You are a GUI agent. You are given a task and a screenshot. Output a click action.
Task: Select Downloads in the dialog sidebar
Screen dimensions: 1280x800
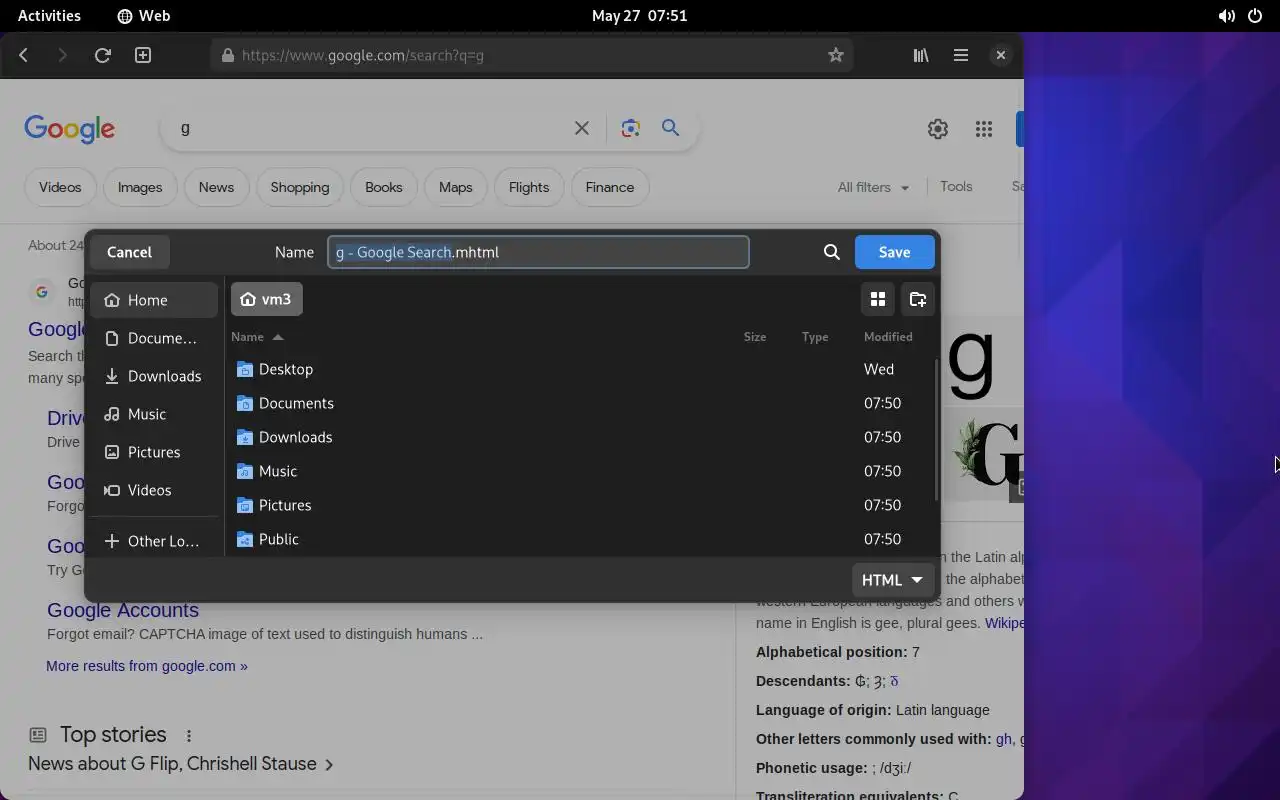click(154, 376)
